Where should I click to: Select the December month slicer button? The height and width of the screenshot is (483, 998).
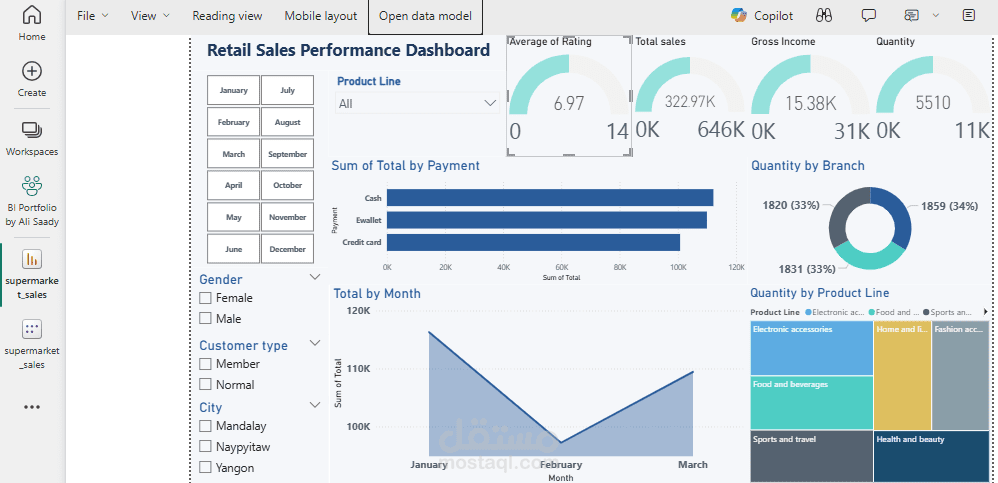(x=288, y=249)
